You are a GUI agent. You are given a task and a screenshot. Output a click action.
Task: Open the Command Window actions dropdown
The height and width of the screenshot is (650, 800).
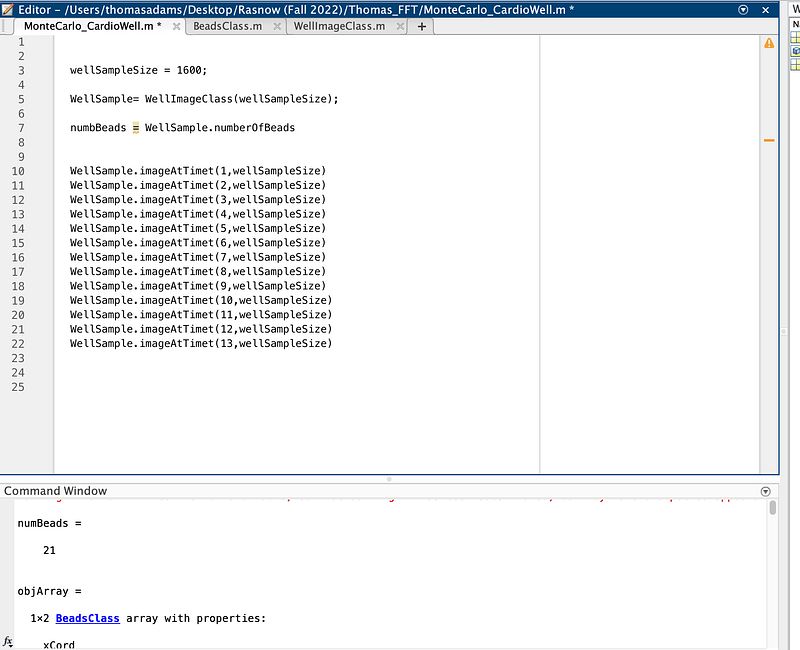(x=766, y=491)
